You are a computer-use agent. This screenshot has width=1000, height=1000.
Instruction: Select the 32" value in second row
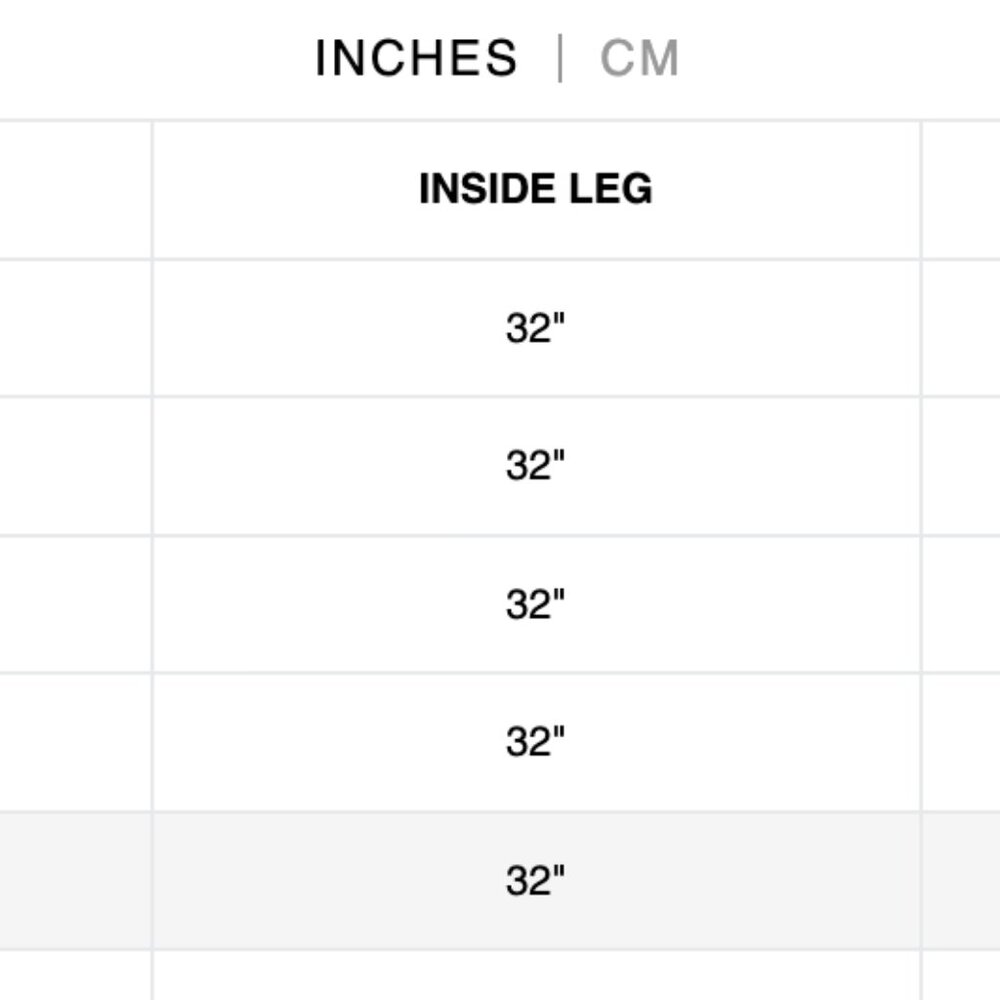[536, 466]
